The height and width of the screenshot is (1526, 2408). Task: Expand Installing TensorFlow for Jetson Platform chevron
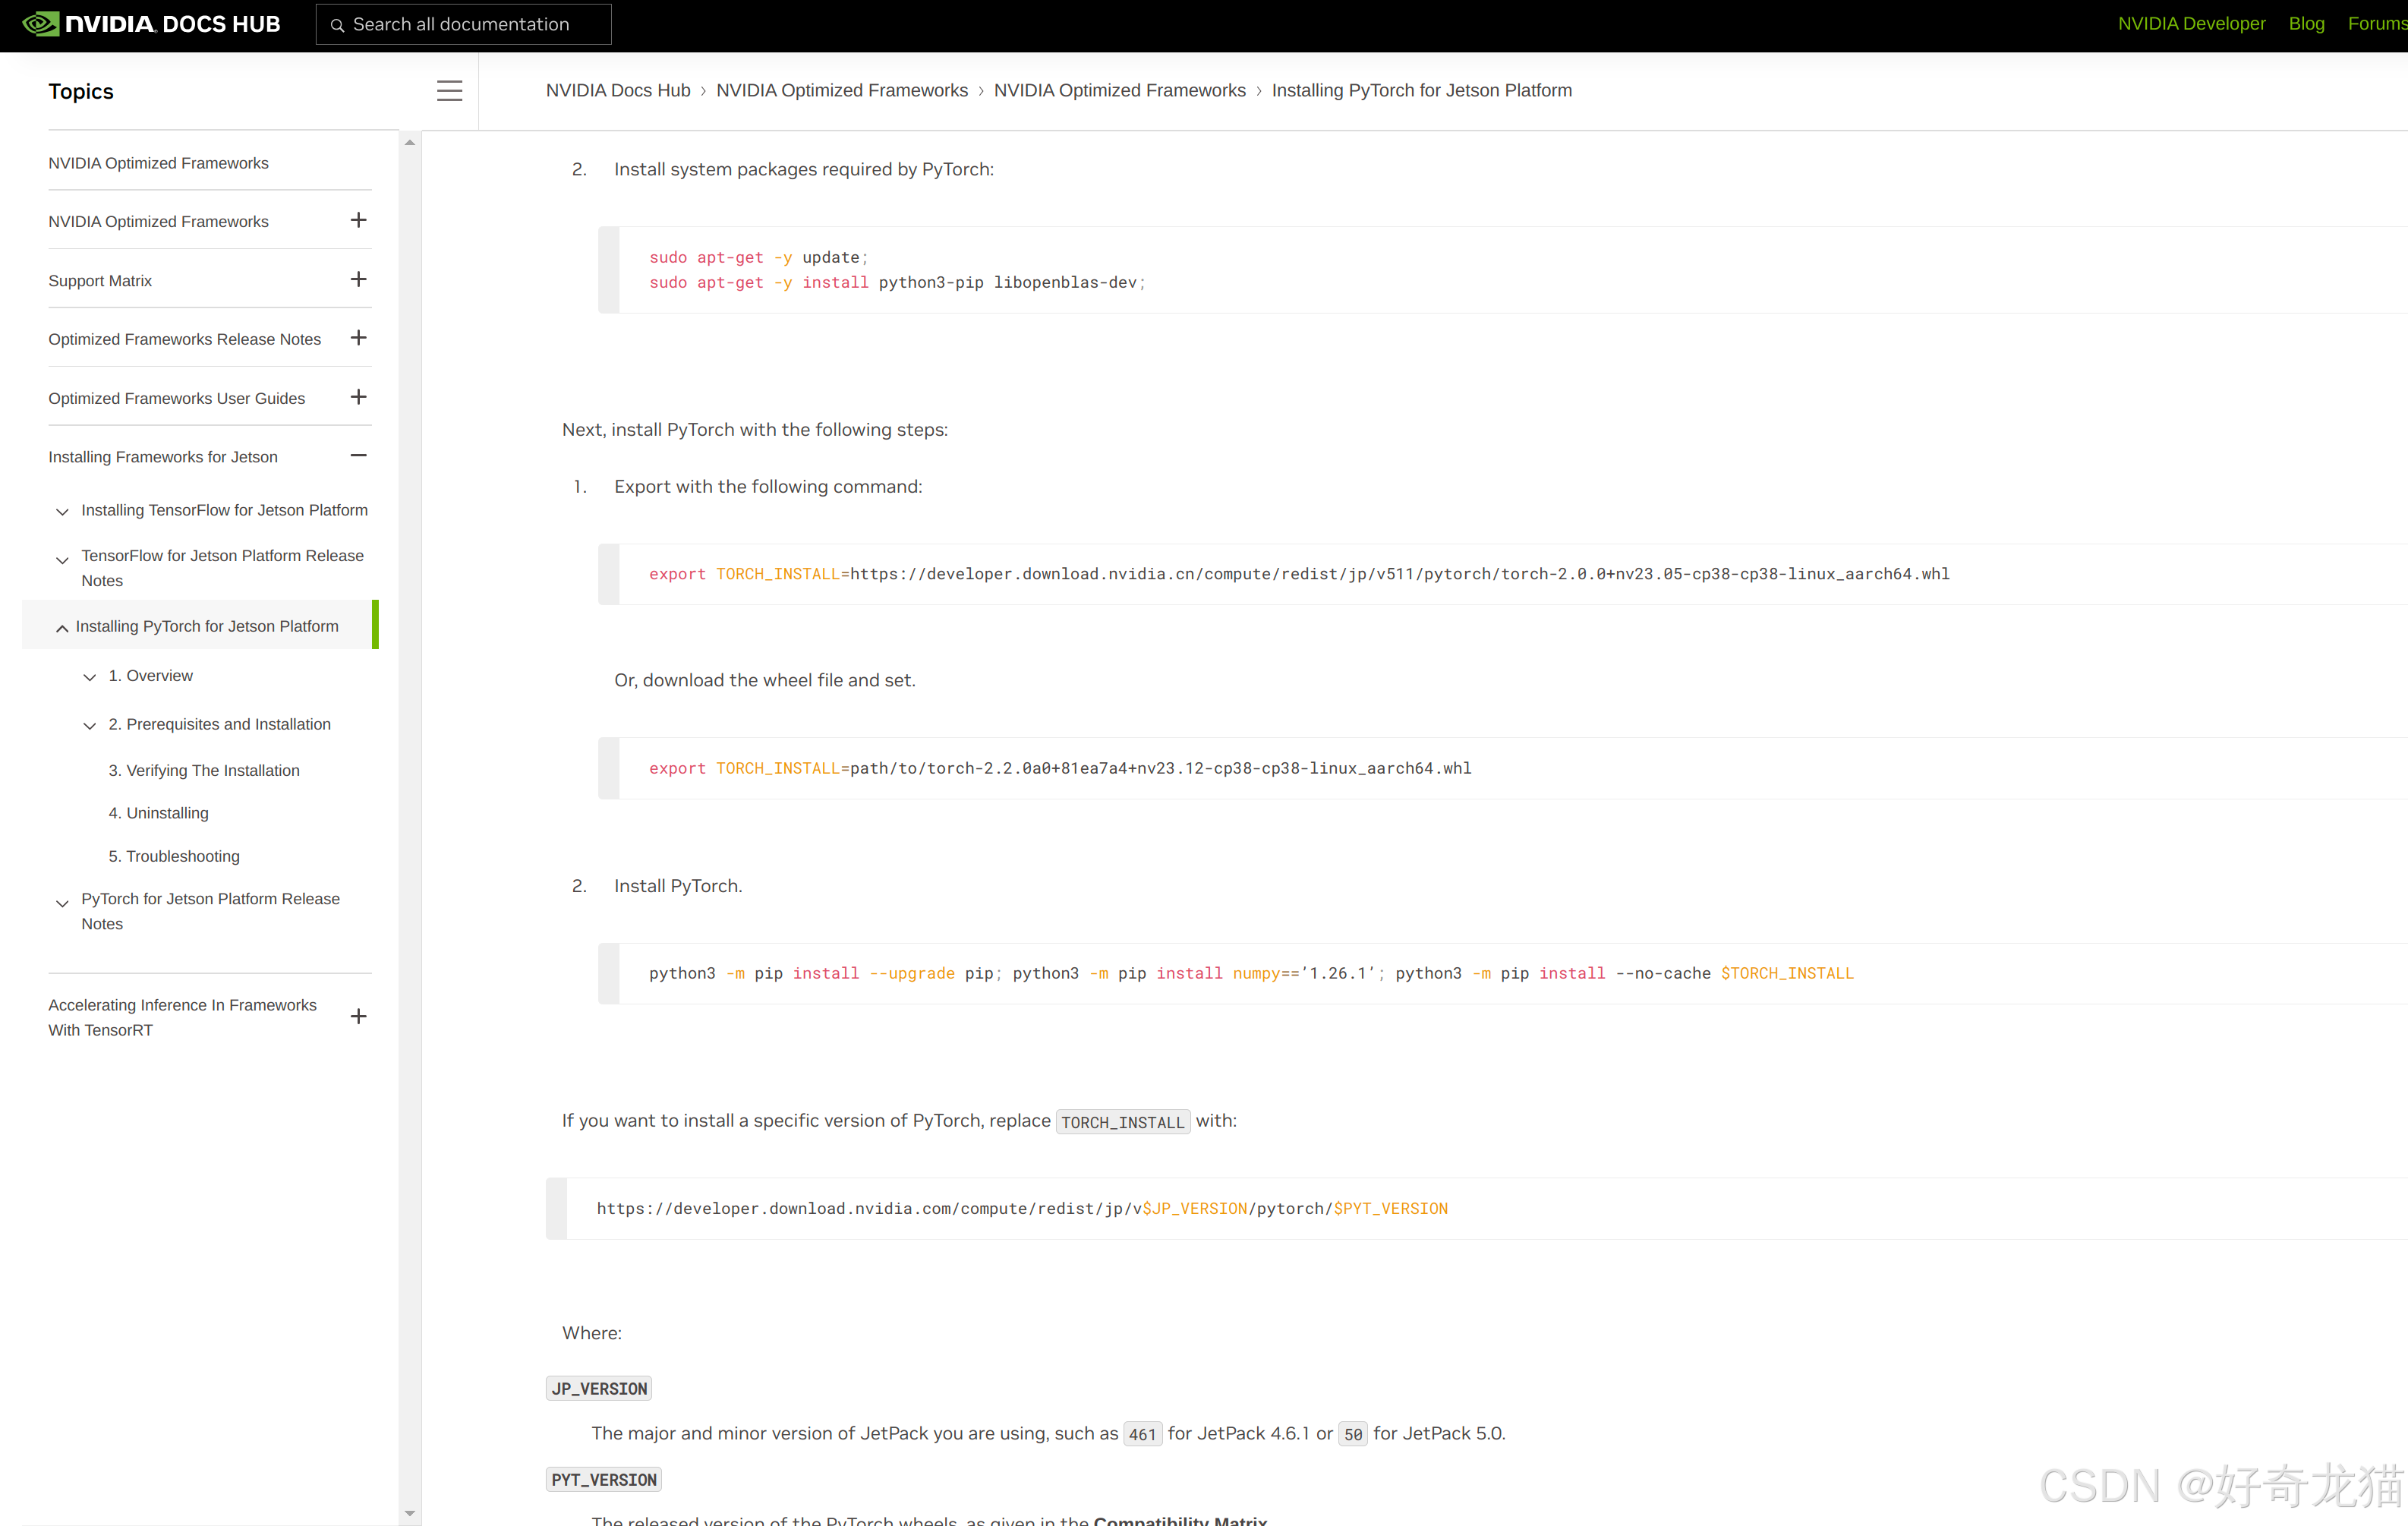[62, 512]
